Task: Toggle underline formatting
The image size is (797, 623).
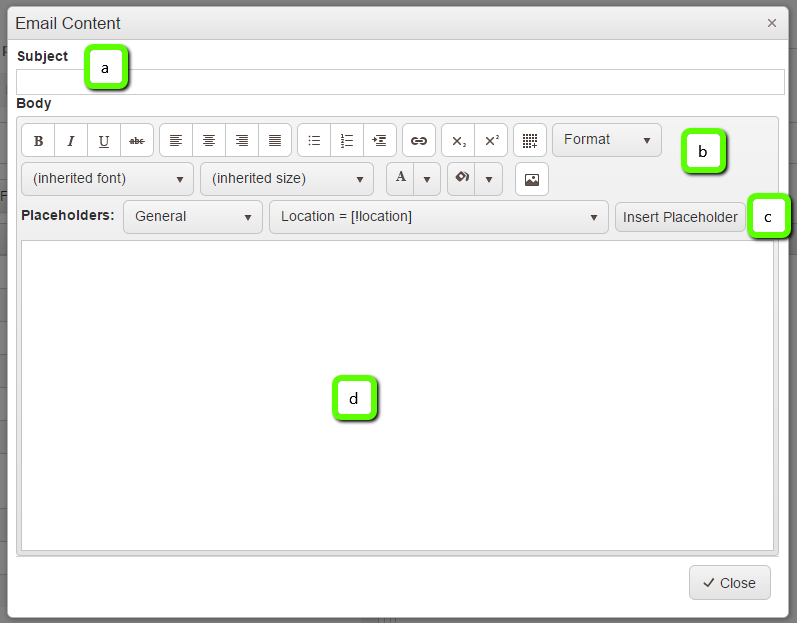Action: tap(104, 141)
